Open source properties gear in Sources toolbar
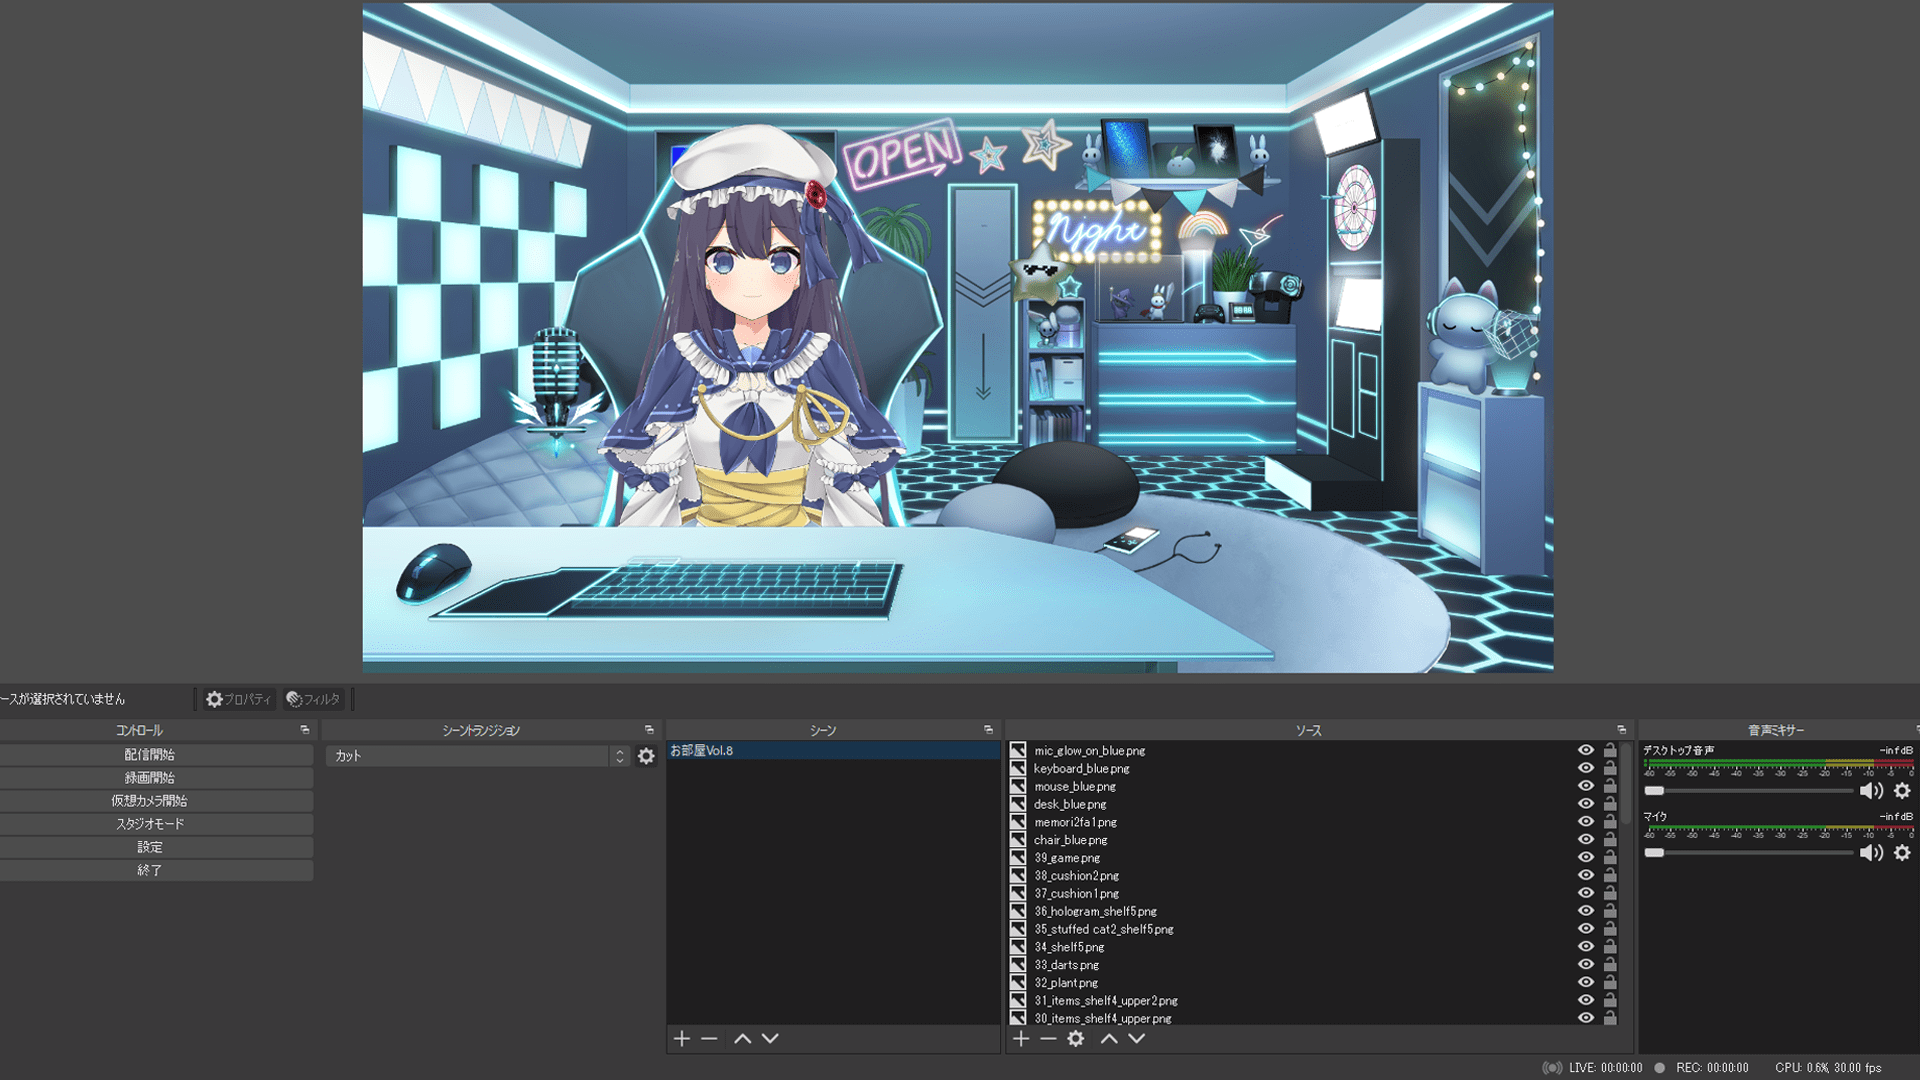 point(1076,1039)
